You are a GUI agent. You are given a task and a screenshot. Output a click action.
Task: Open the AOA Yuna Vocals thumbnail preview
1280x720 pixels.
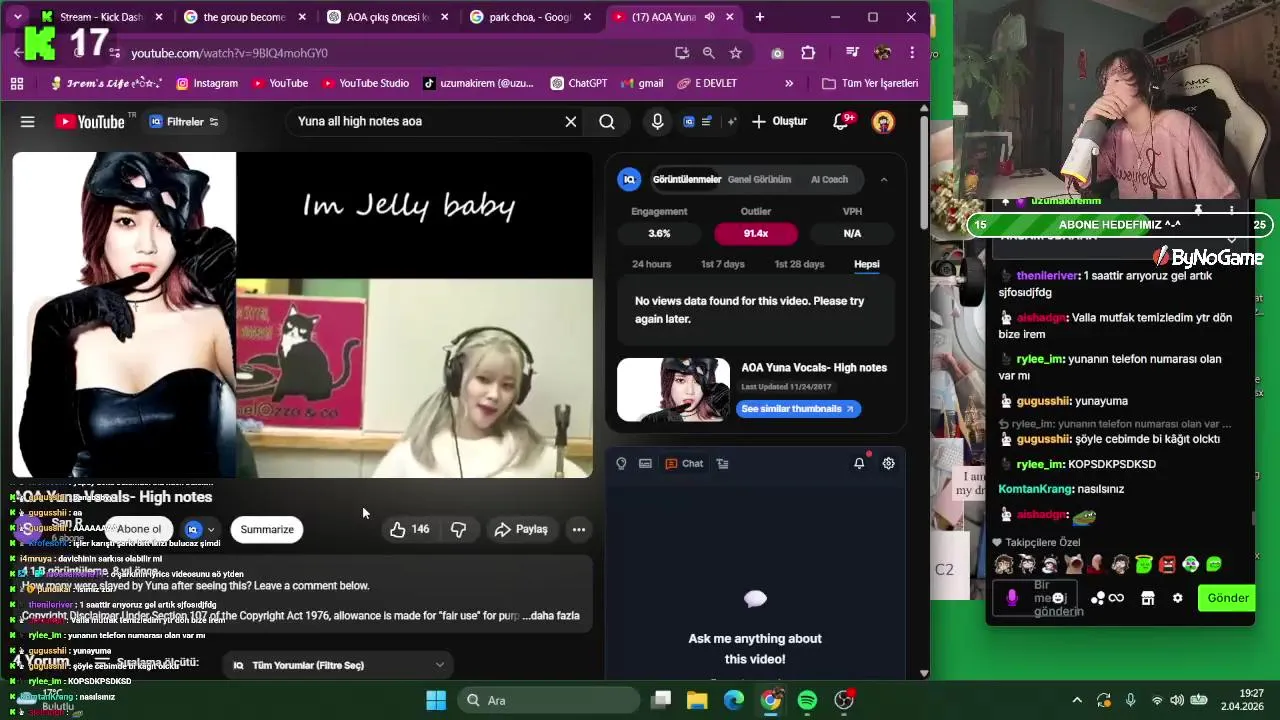674,390
